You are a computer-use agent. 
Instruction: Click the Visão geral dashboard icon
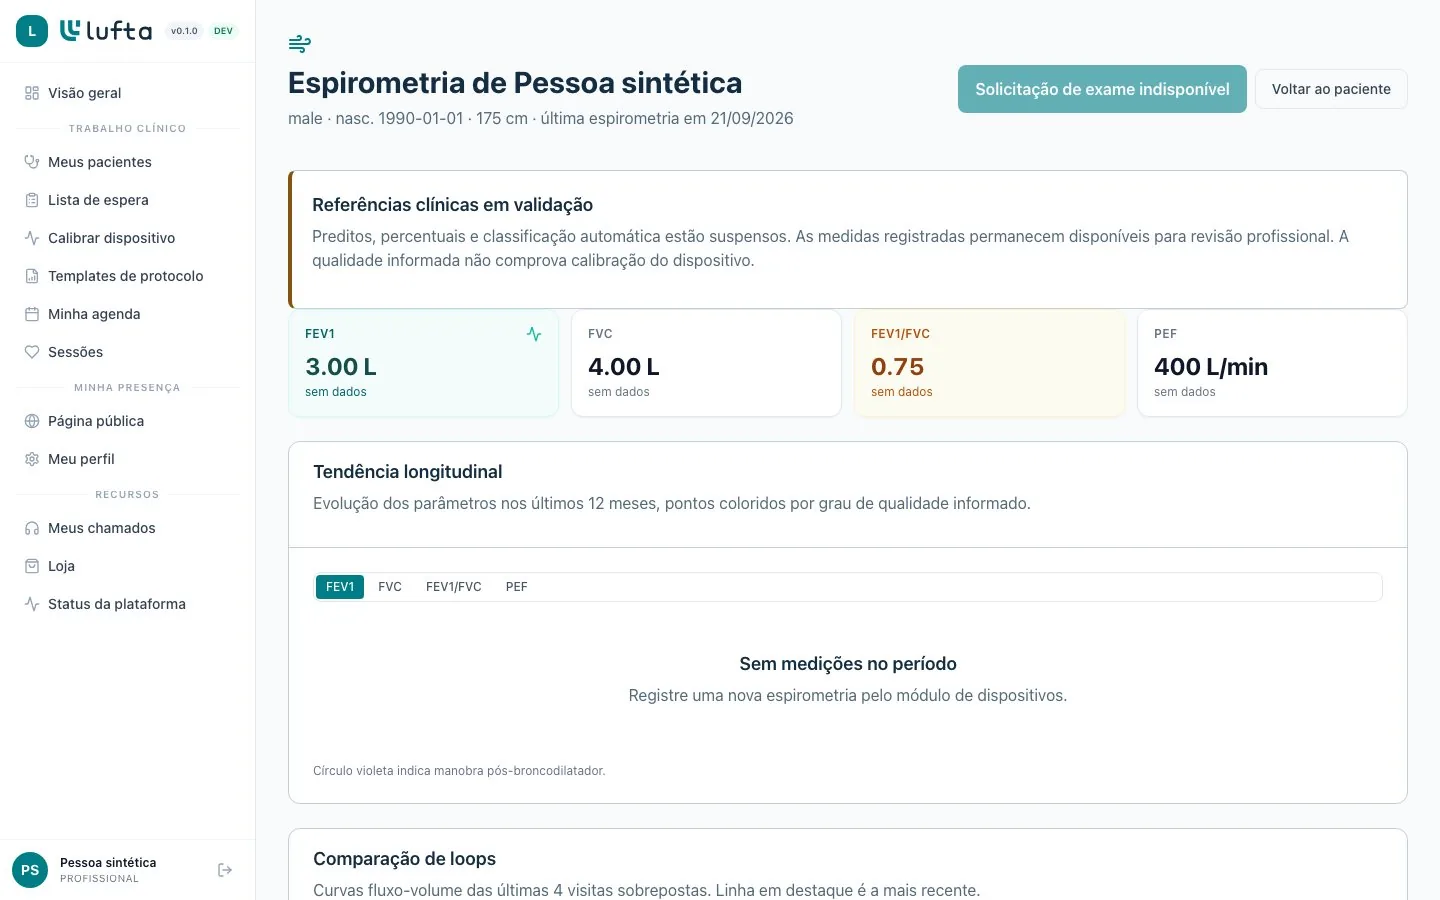click(32, 93)
